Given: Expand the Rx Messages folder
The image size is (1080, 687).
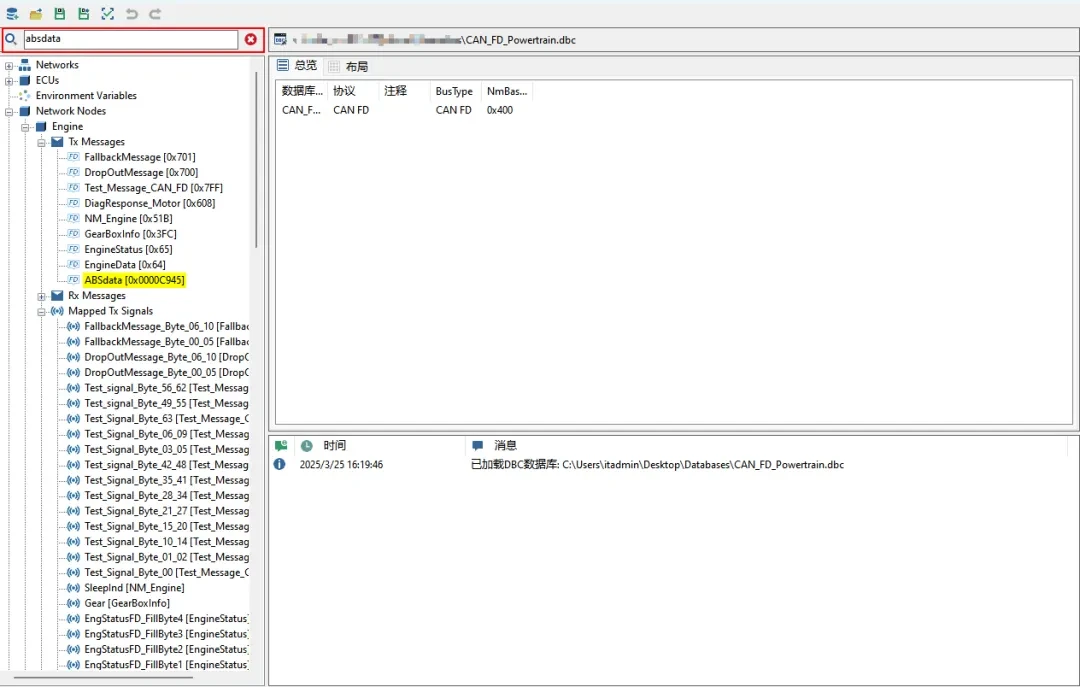Looking at the screenshot, I should [42, 296].
